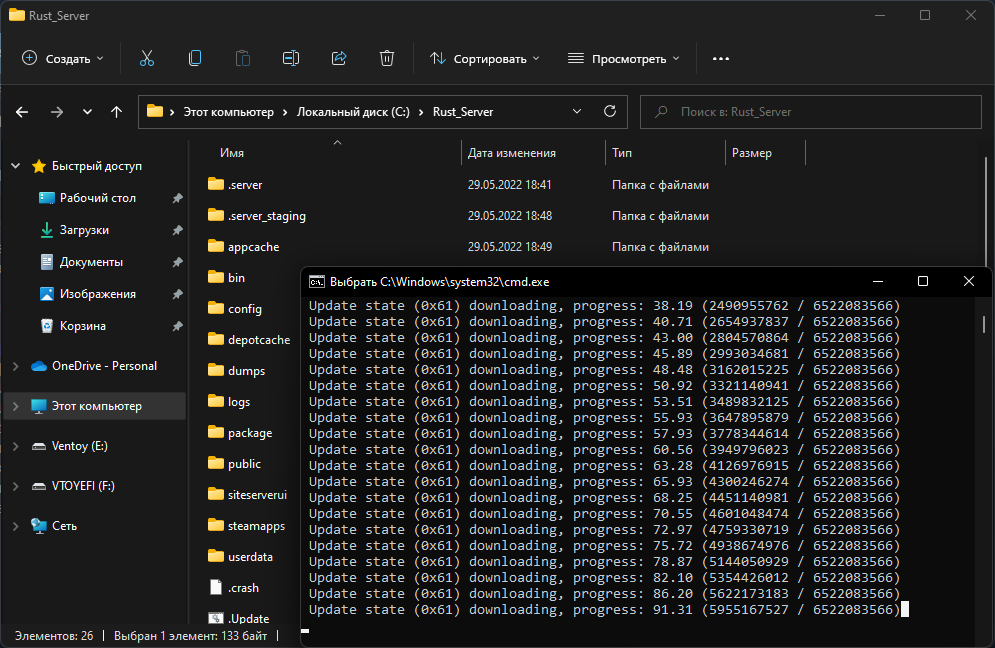The width and height of the screenshot is (995, 648).
Task: Expand the Ventoy (E:) drive node
Action: coord(15,446)
